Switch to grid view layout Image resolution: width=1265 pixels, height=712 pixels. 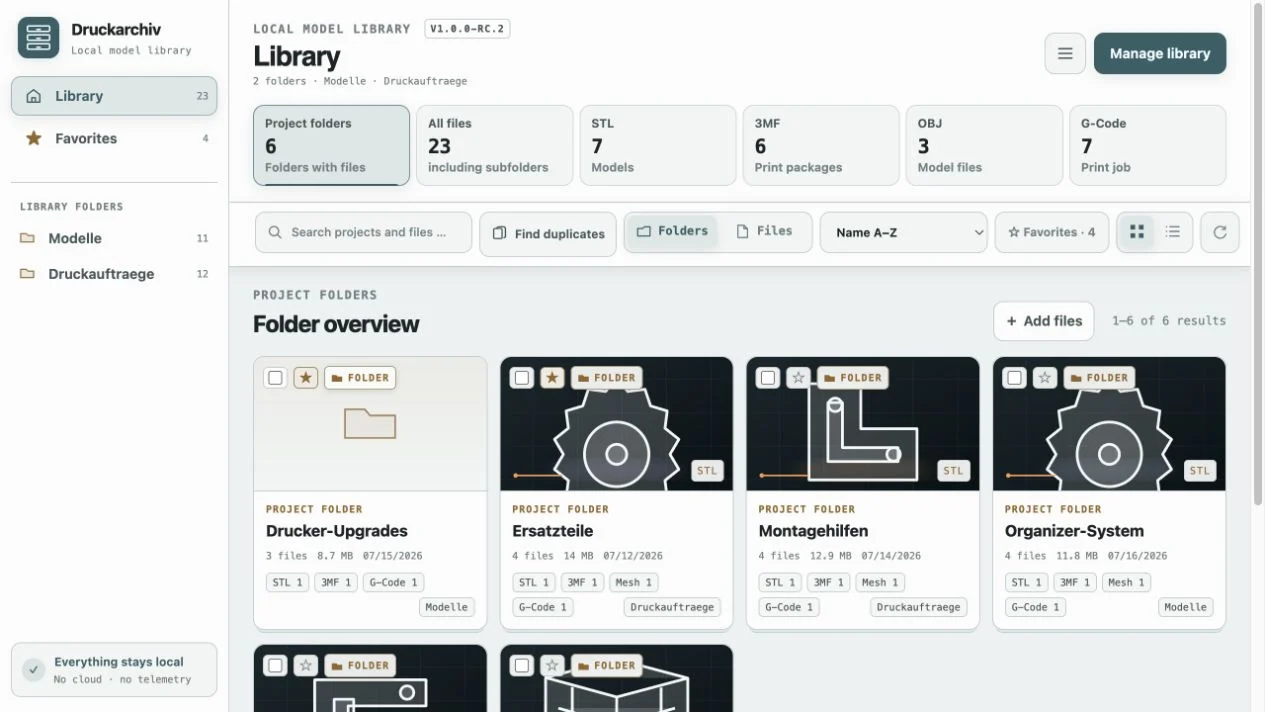1137,232
